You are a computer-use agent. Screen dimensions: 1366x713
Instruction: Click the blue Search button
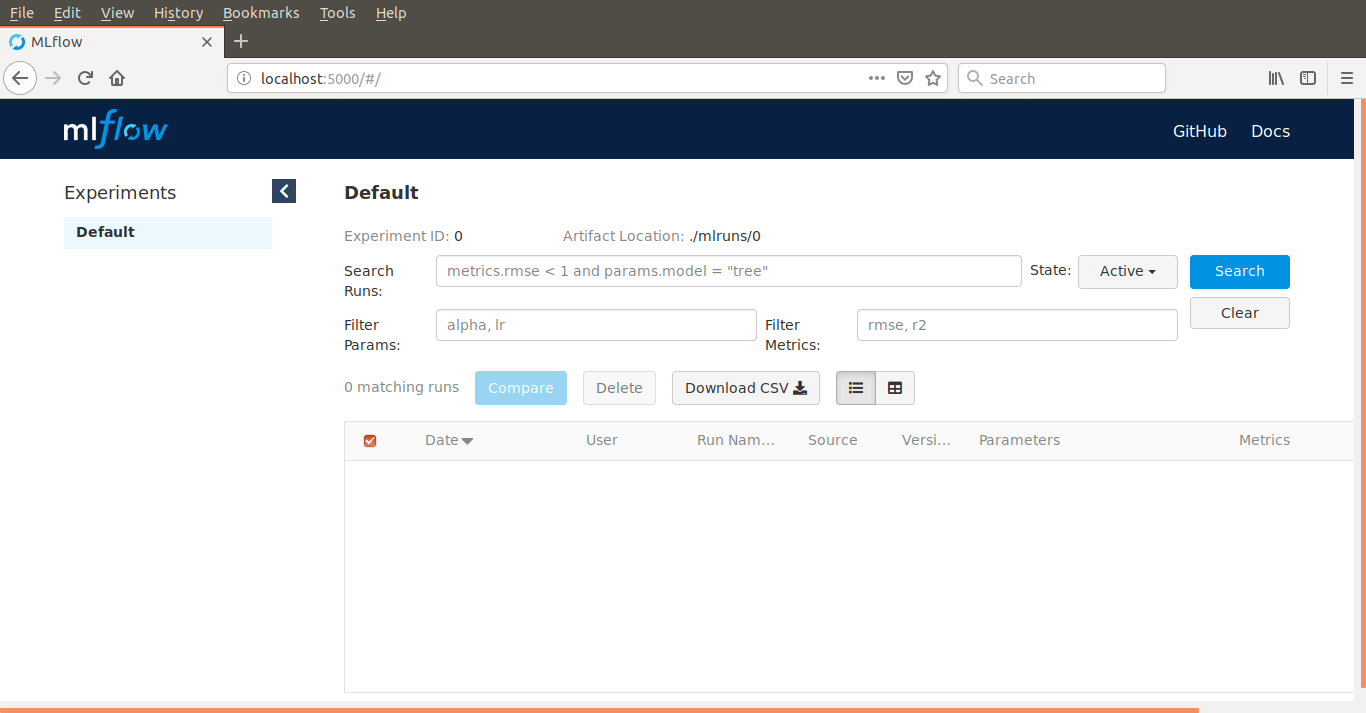point(1240,271)
